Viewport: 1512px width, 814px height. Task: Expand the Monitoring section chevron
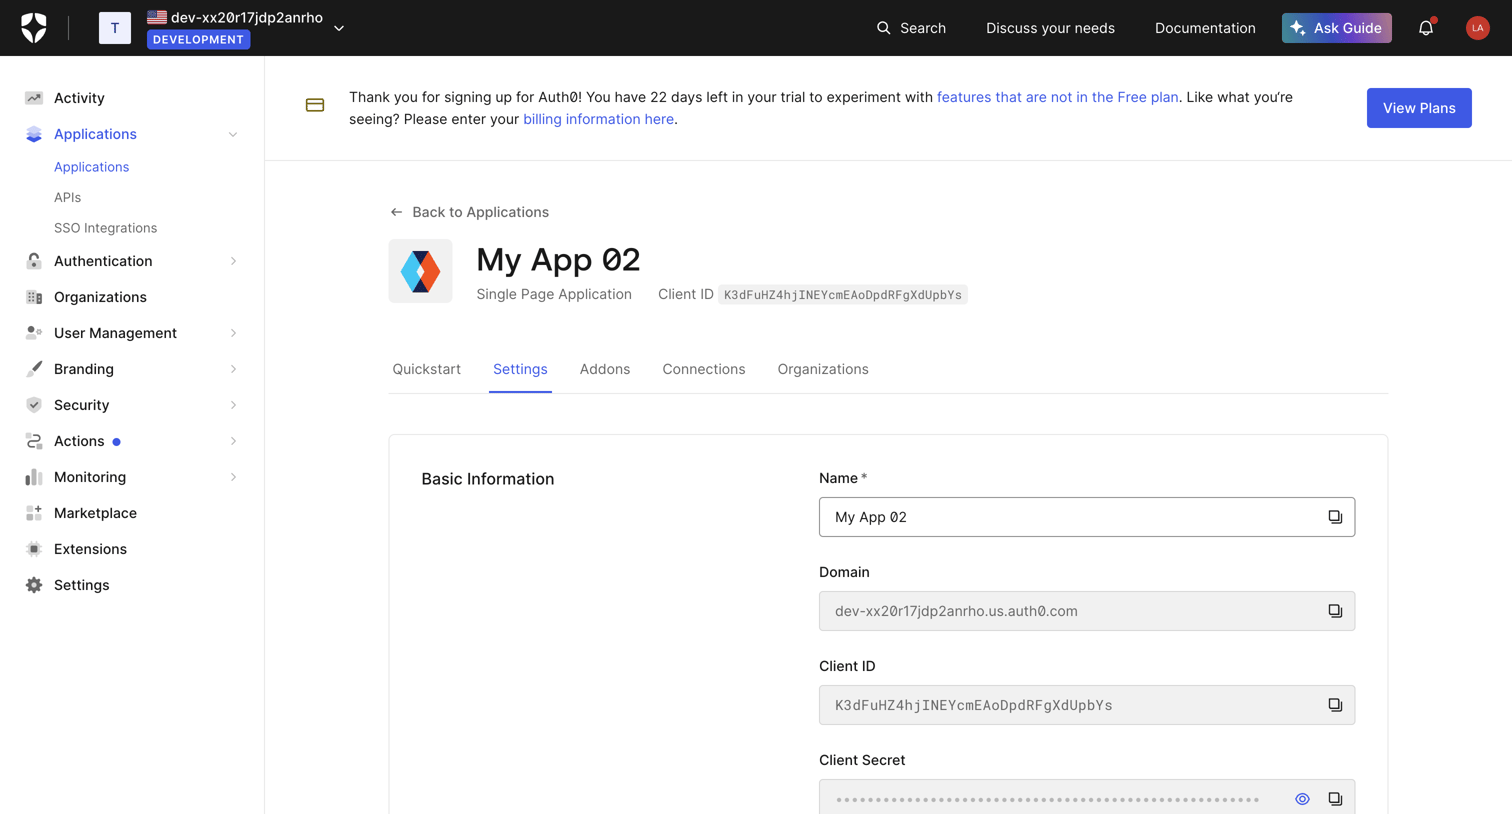pyautogui.click(x=233, y=477)
